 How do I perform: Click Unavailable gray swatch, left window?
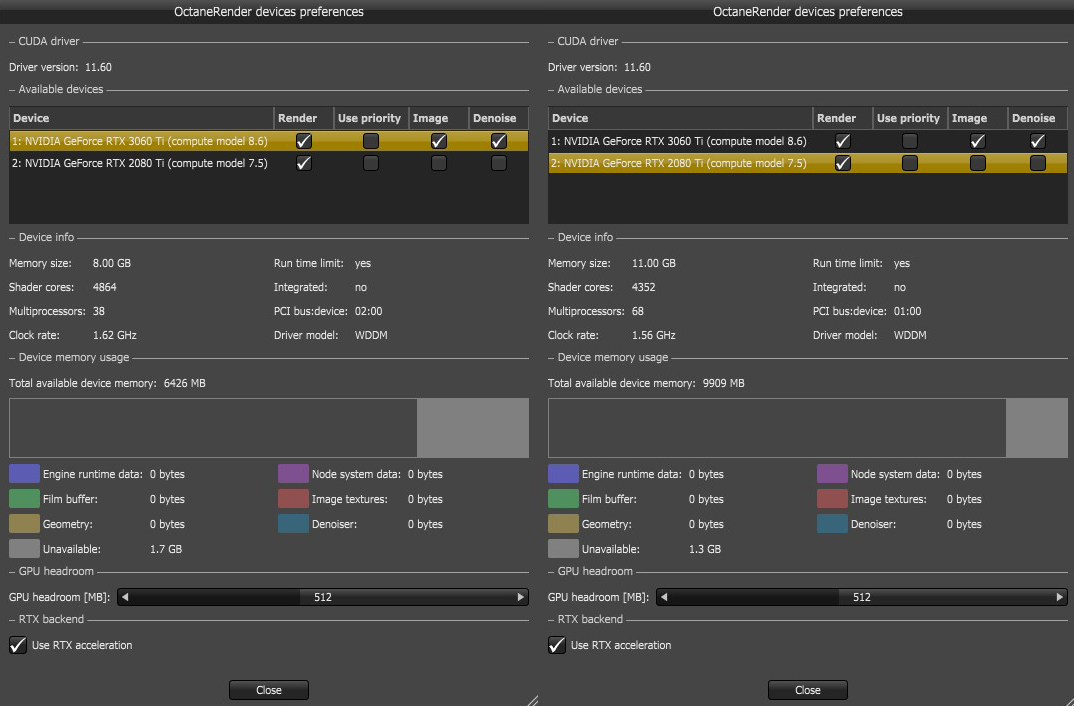24,549
